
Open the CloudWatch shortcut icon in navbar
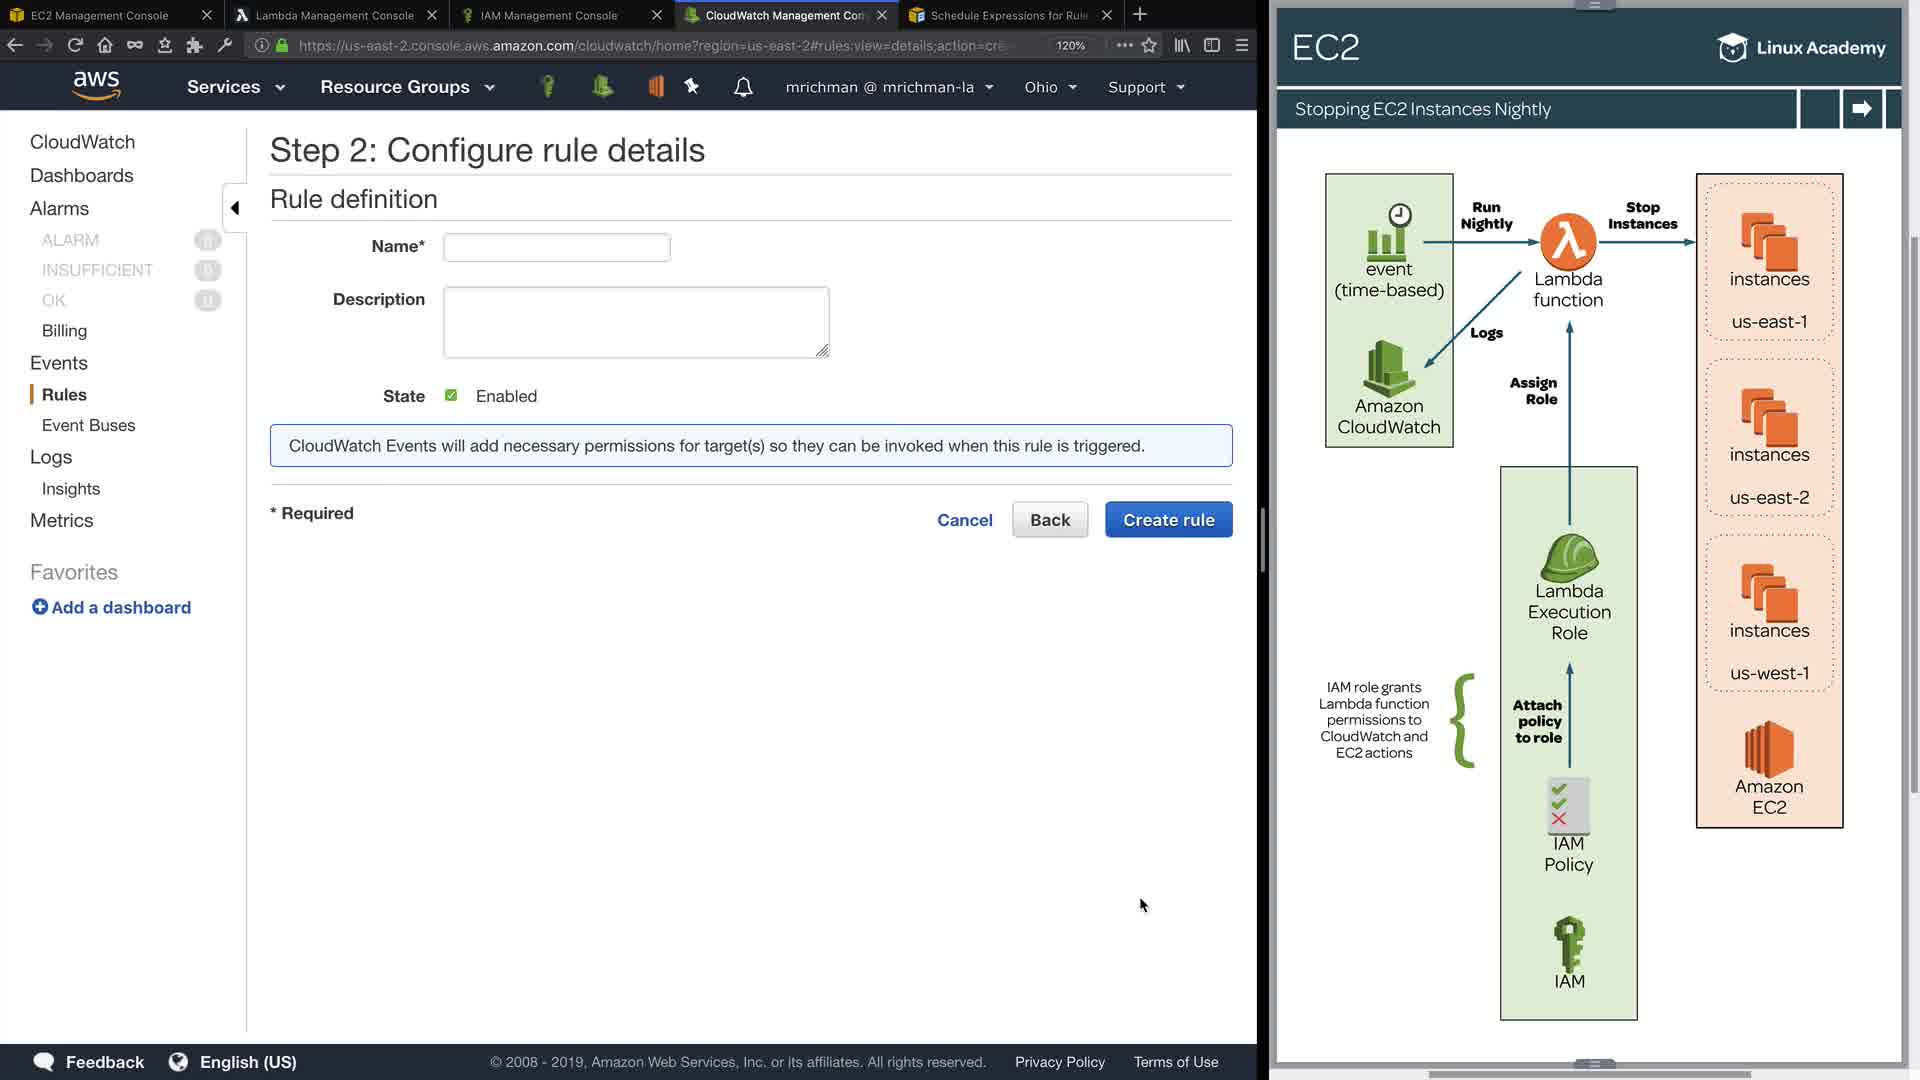click(602, 87)
